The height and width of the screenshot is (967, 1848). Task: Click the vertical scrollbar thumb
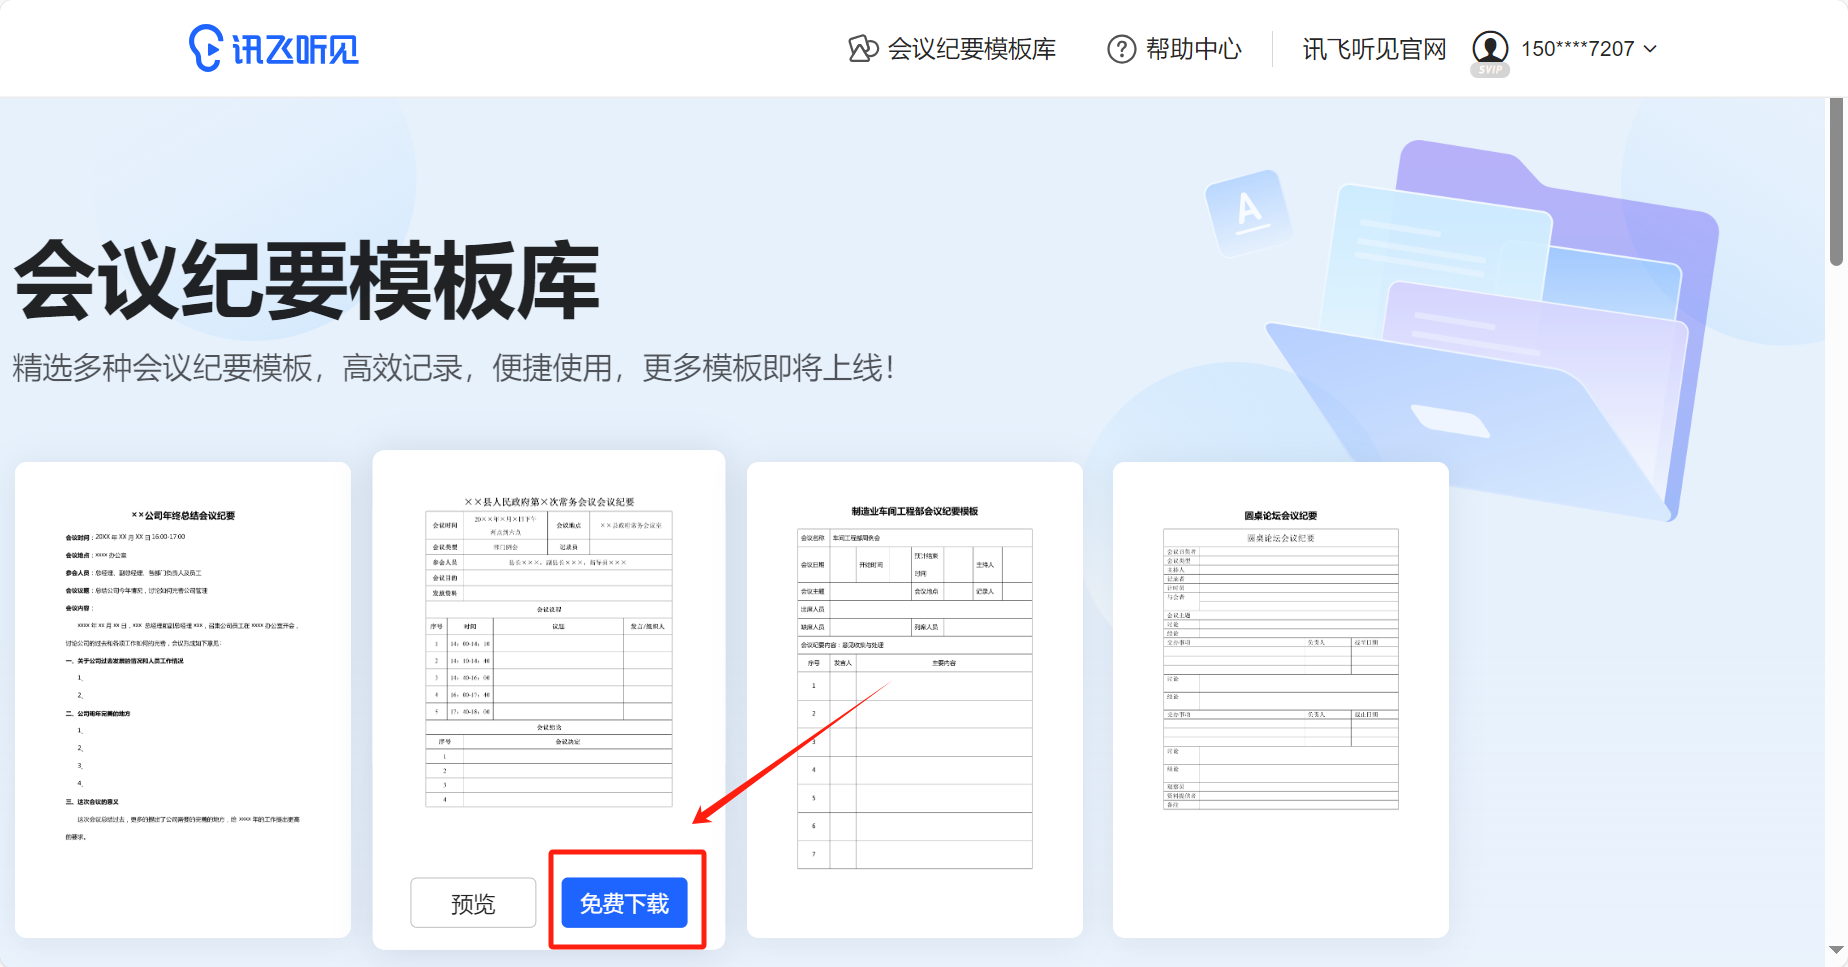point(1836,182)
